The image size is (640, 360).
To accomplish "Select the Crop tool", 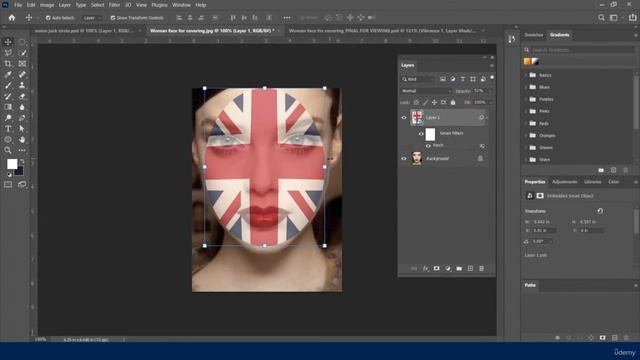I will 8,64.
